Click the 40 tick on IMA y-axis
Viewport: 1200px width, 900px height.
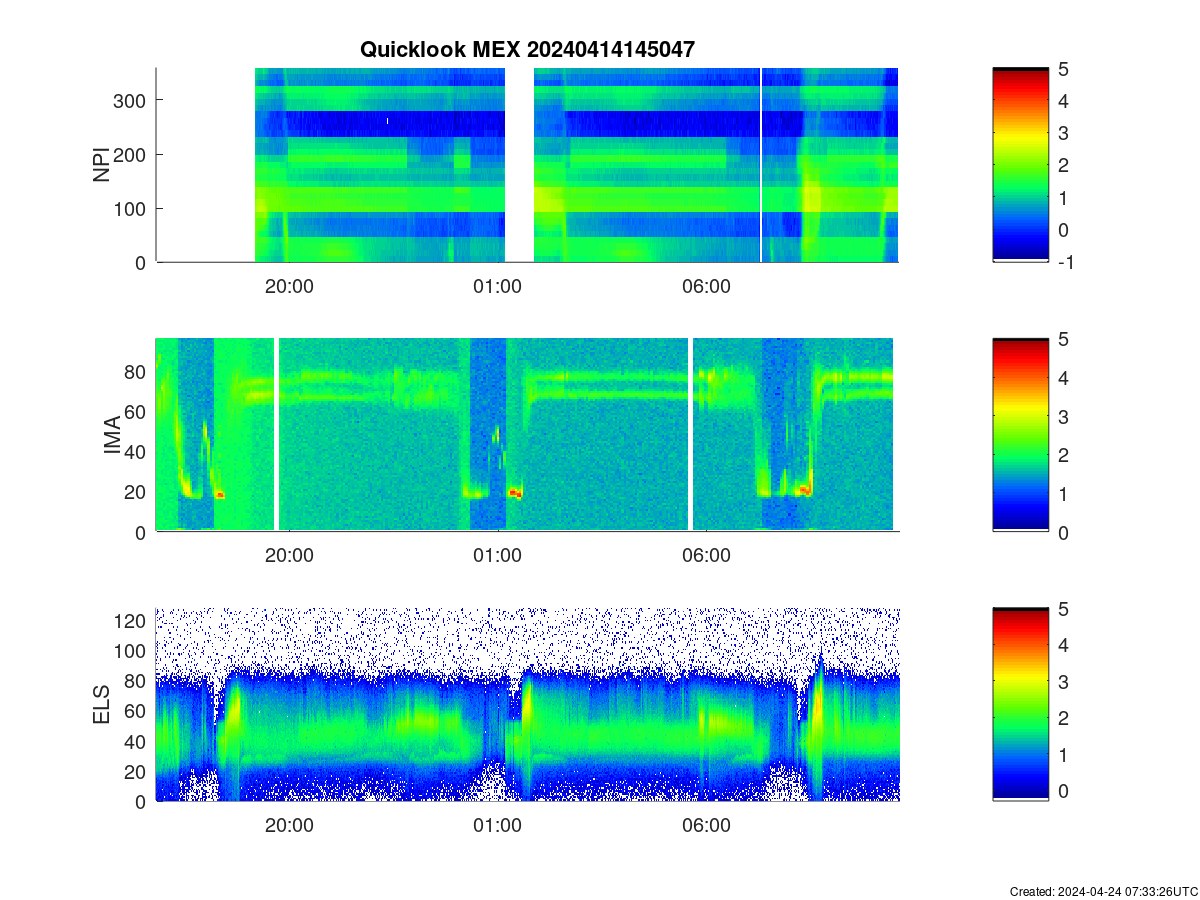pyautogui.click(x=137, y=452)
